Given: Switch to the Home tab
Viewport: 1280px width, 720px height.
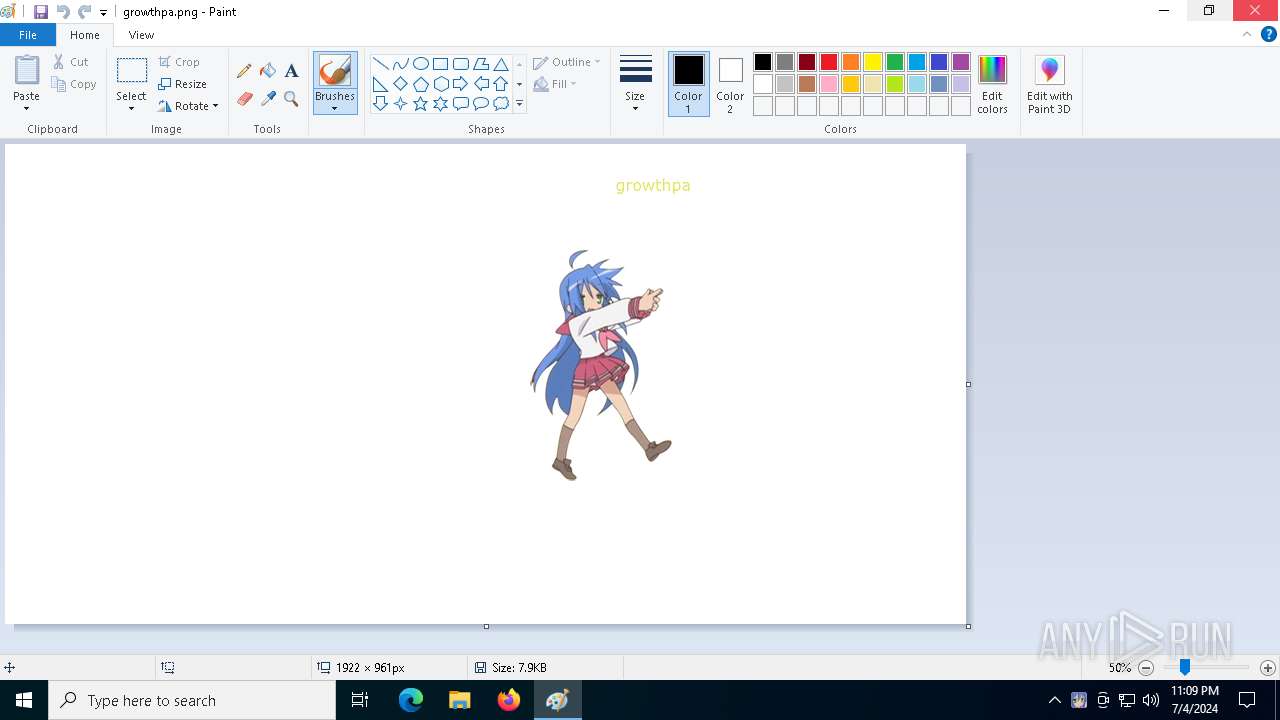Looking at the screenshot, I should pos(85,35).
